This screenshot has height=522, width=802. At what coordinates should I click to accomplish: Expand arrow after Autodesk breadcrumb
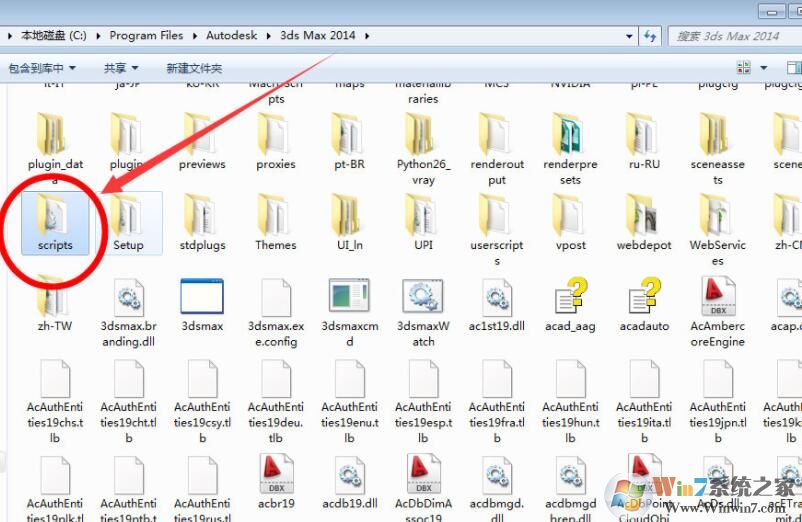pos(269,36)
